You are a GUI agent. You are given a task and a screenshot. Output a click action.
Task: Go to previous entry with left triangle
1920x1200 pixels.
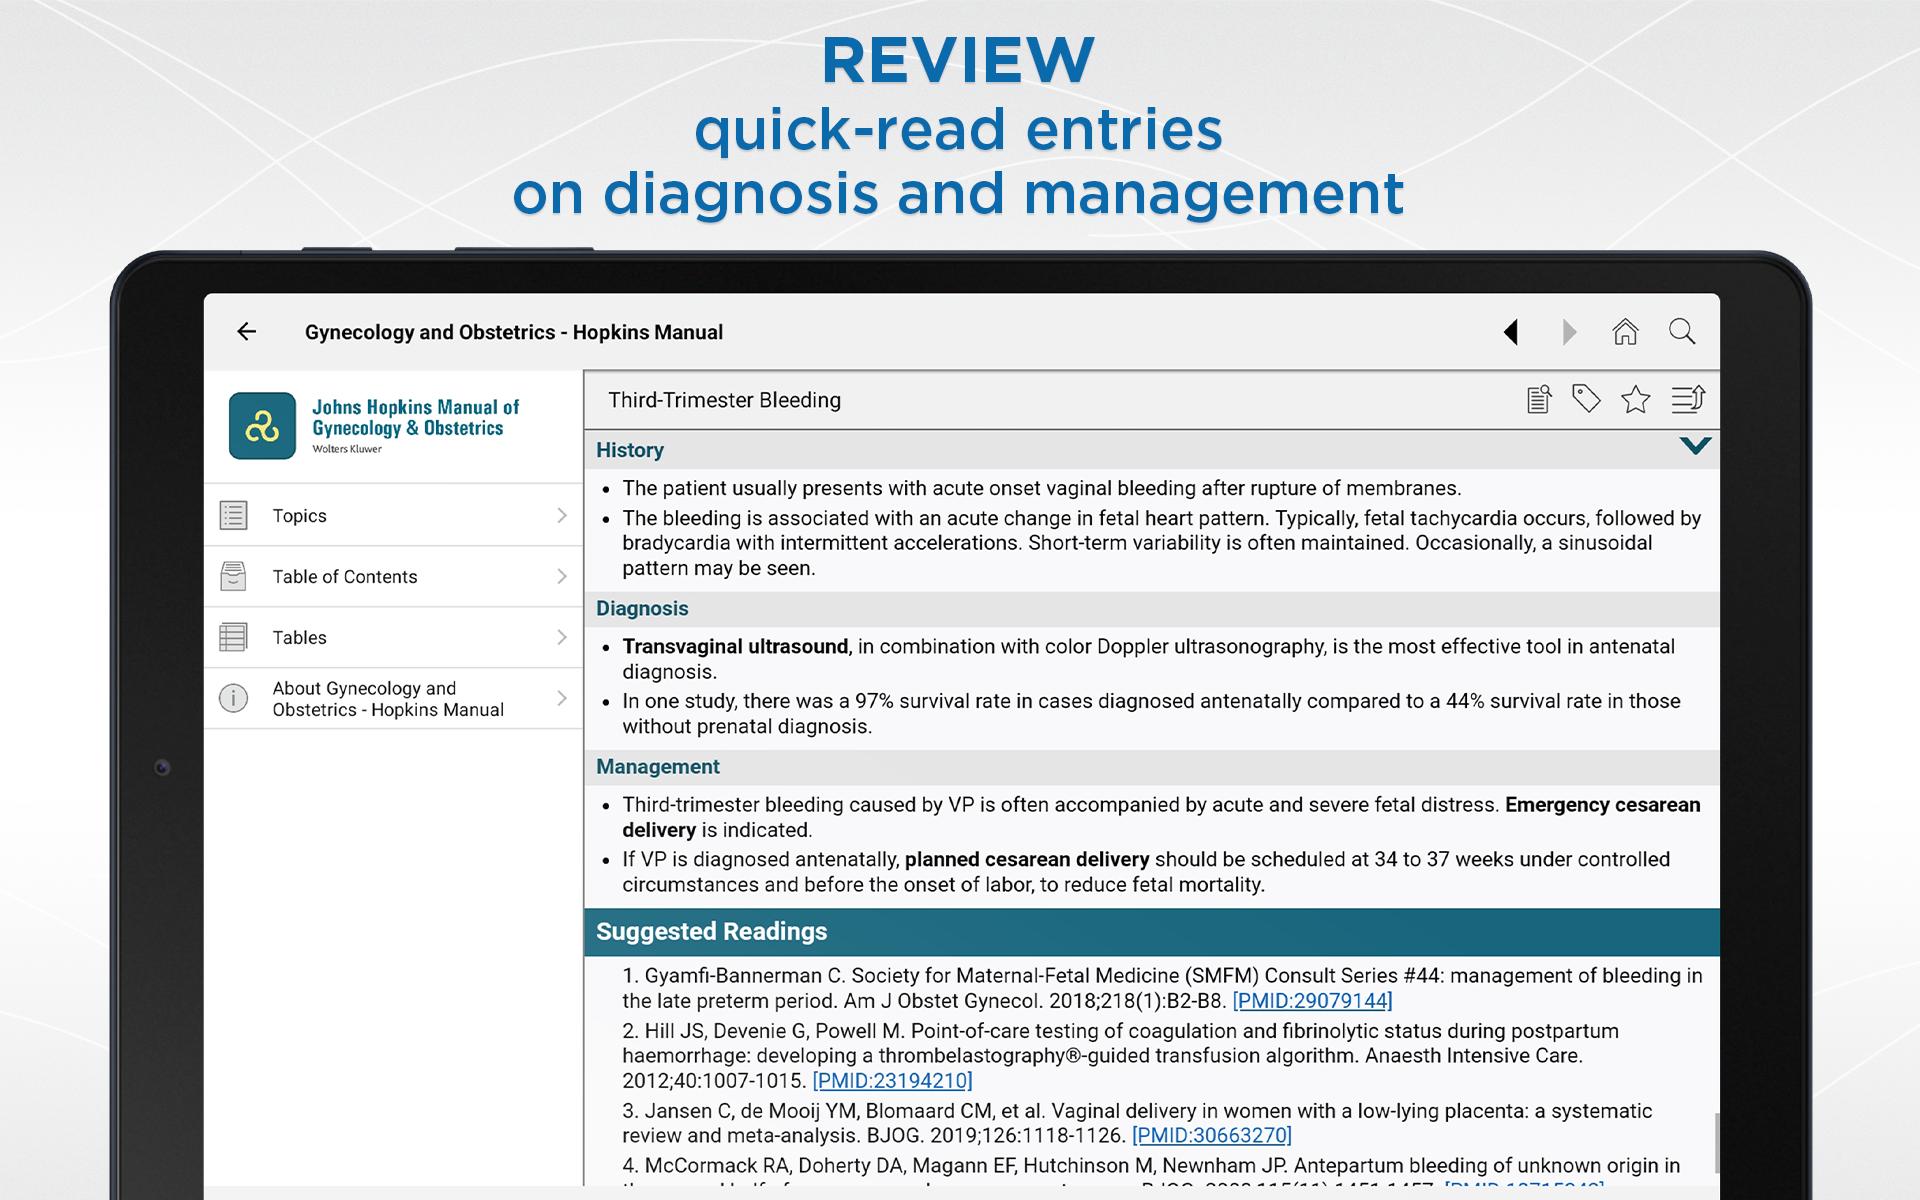pos(1511,332)
